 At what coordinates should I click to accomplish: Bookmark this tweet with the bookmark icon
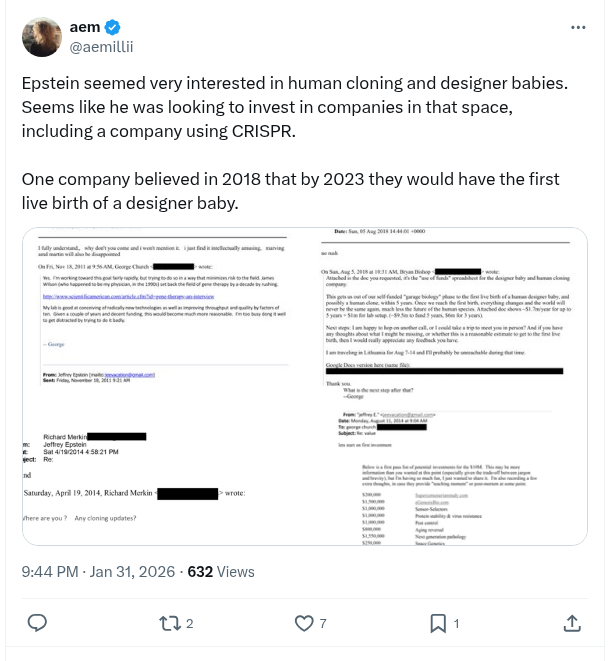(x=438, y=623)
